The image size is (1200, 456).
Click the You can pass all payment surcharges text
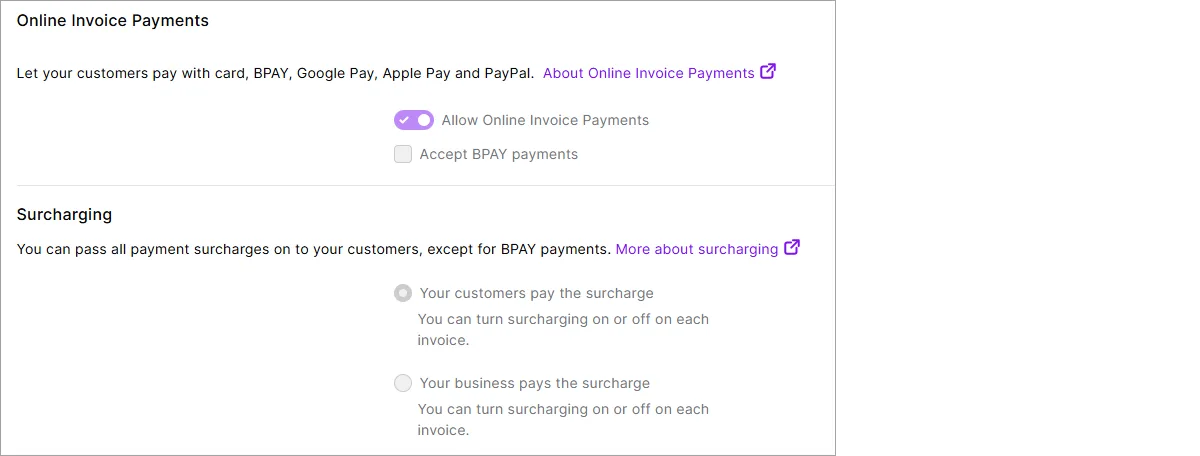pos(313,249)
